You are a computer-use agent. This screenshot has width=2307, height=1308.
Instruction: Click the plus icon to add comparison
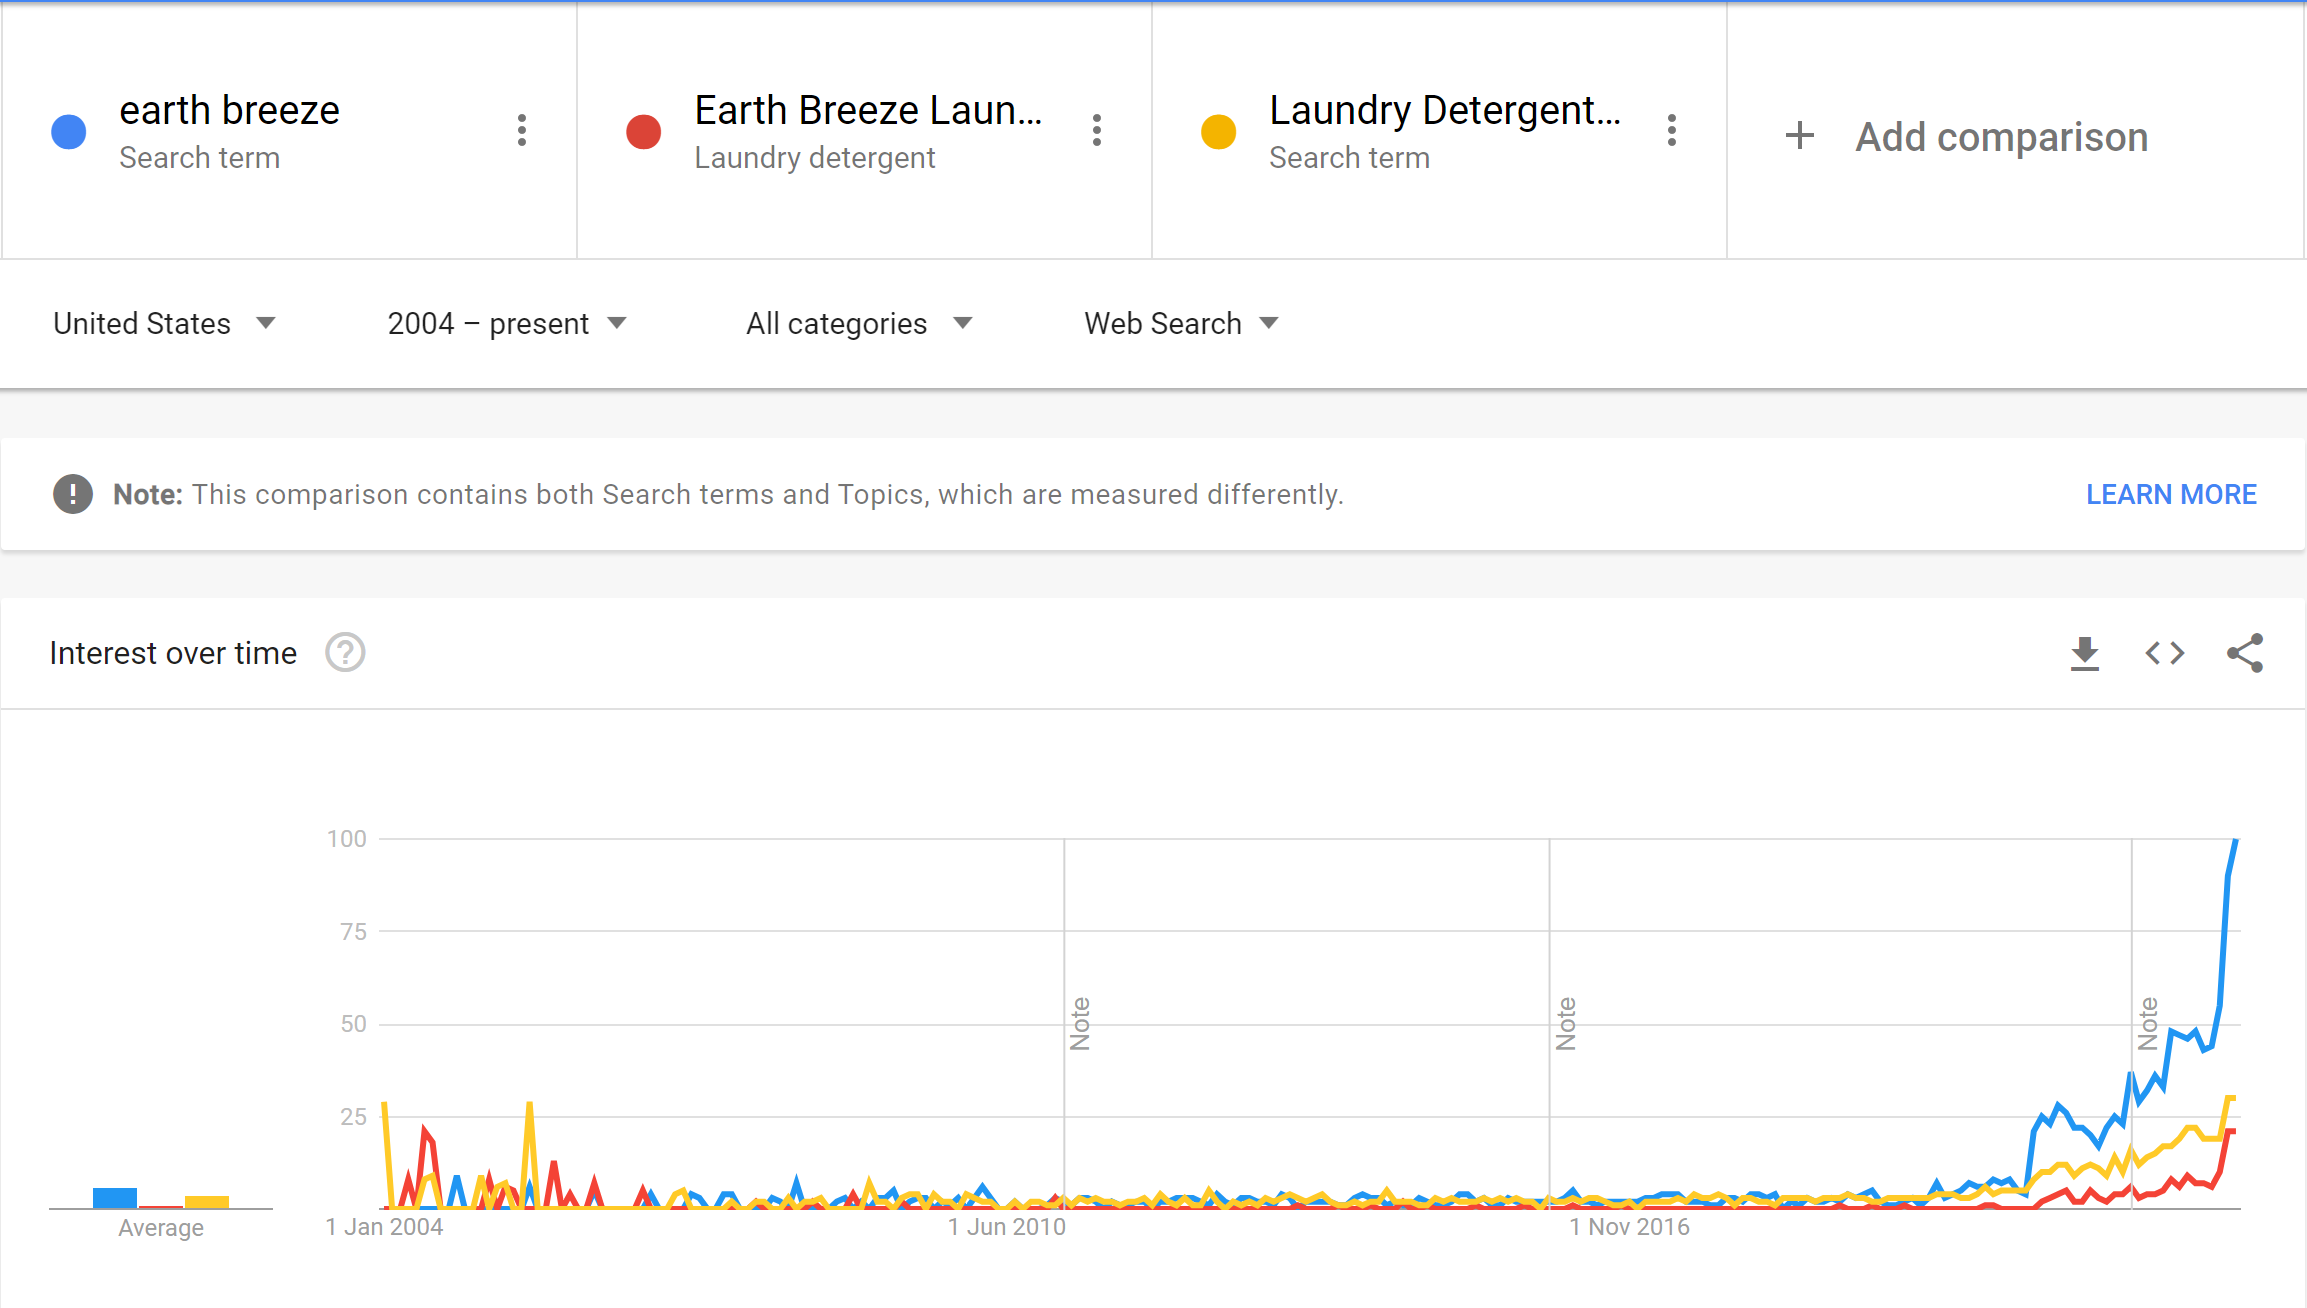coord(1799,136)
